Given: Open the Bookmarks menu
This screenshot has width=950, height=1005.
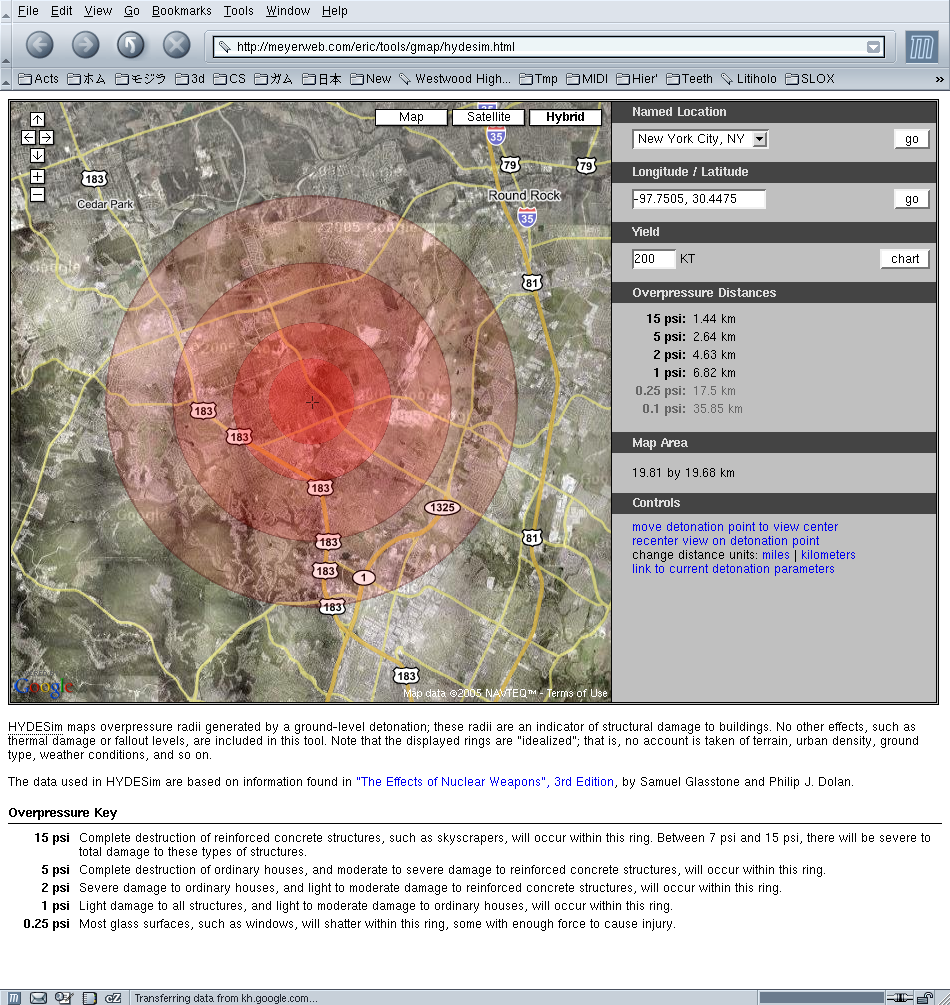Looking at the screenshot, I should (x=181, y=11).
